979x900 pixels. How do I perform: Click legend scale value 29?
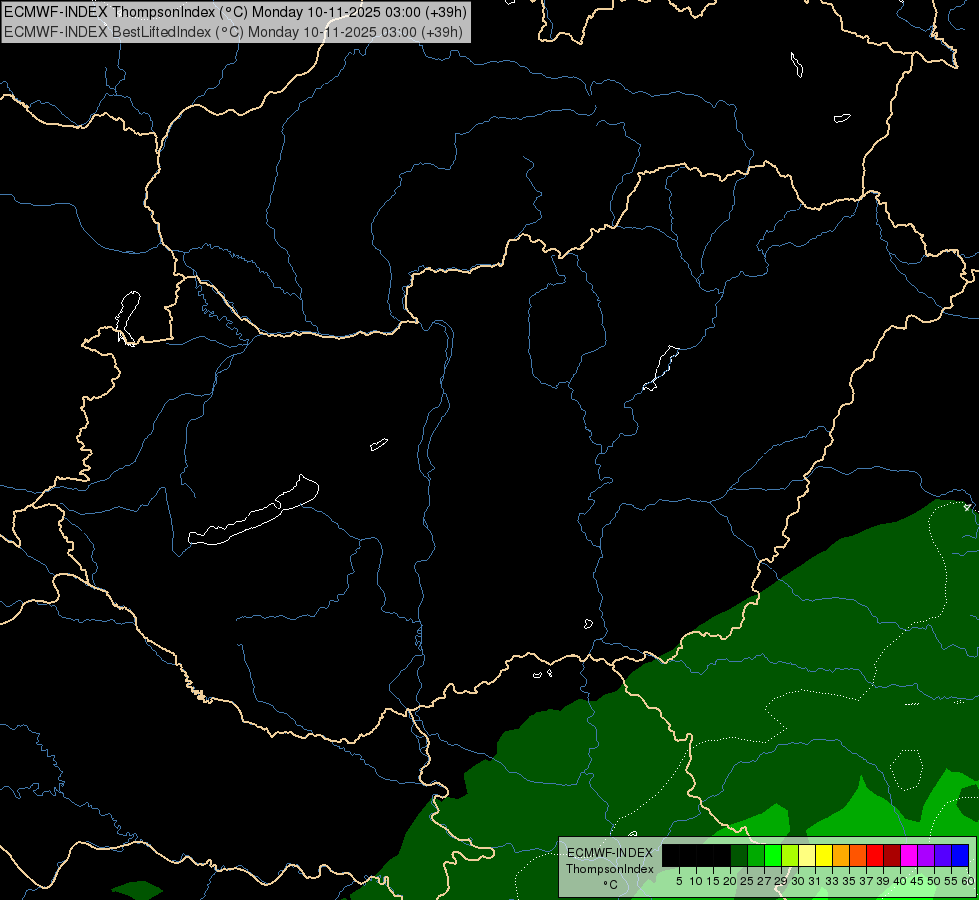click(x=780, y=881)
